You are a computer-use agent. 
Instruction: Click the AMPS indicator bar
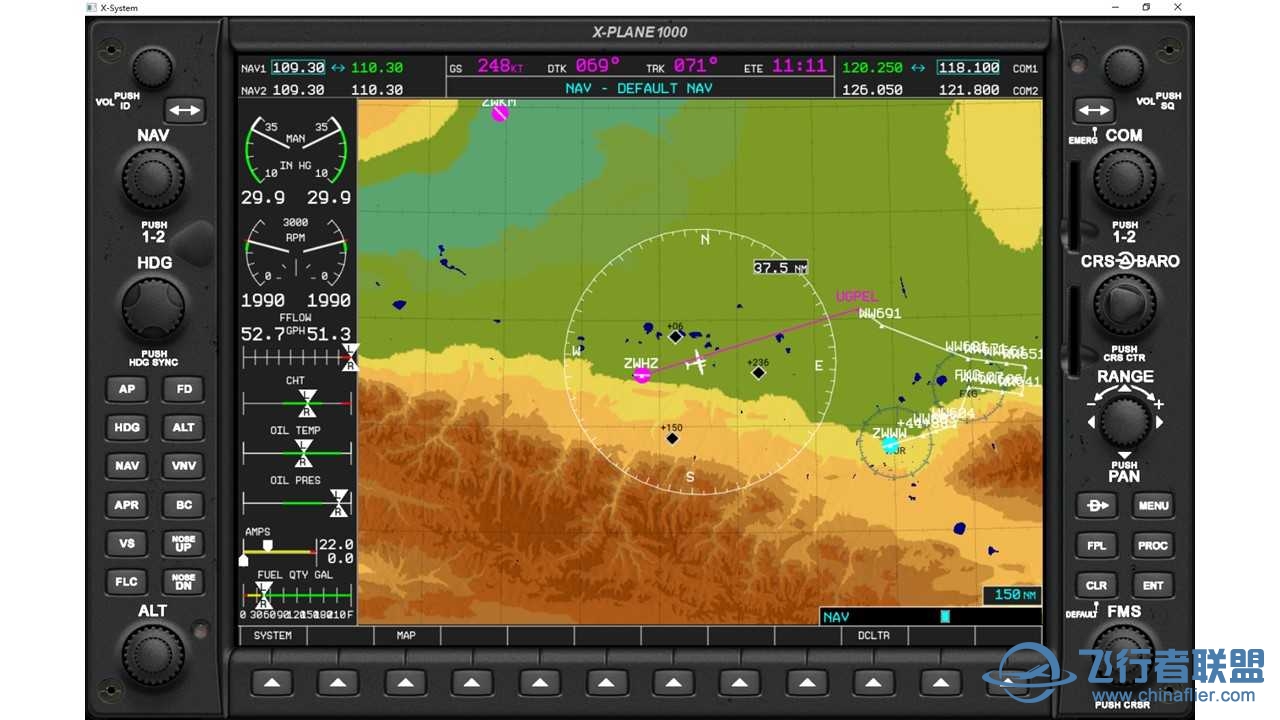click(x=278, y=551)
